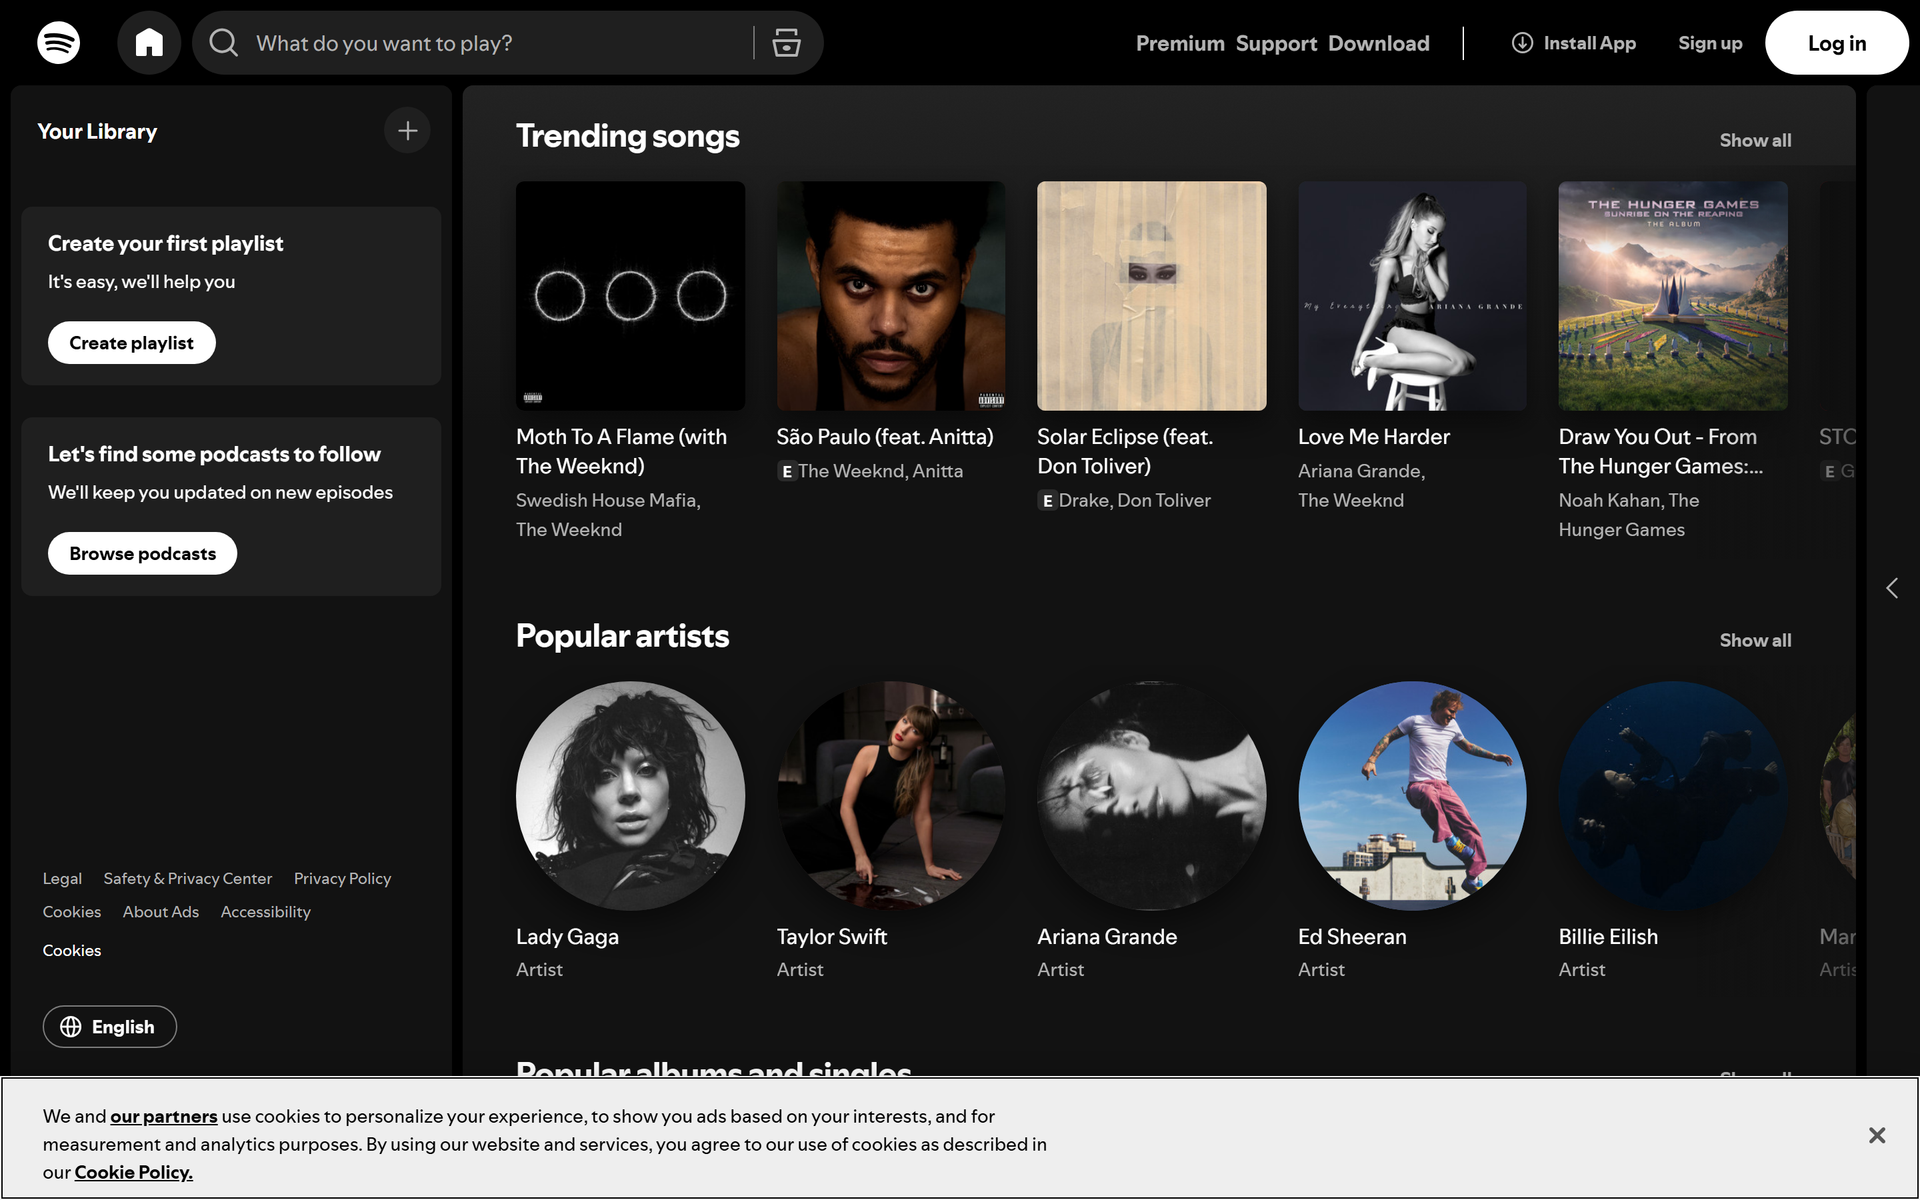The width and height of the screenshot is (1920, 1200).
Task: Collapse right panel with chevron arrow
Action: tap(1892, 588)
